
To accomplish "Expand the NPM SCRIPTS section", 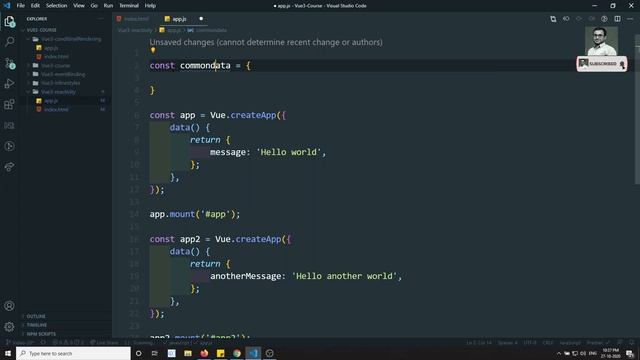I will point(41,334).
